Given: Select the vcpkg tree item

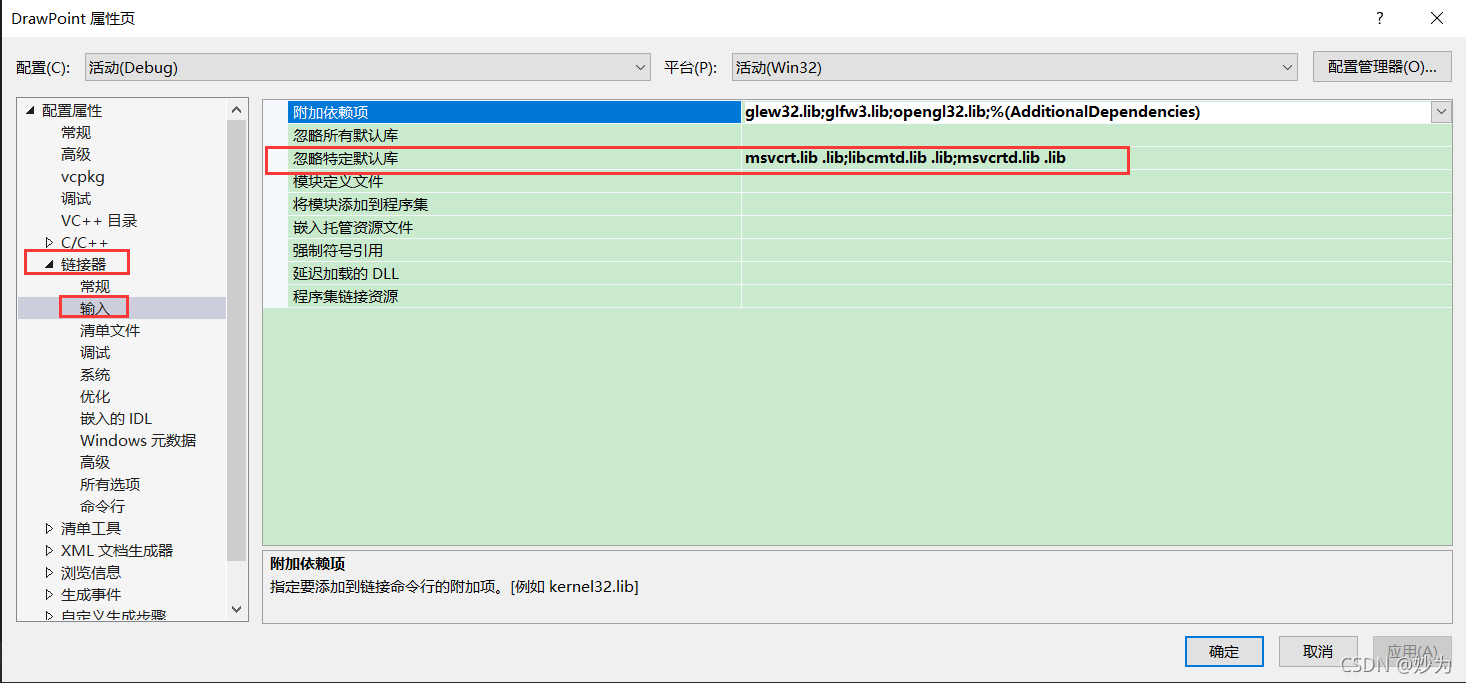Looking at the screenshot, I should tap(83, 177).
